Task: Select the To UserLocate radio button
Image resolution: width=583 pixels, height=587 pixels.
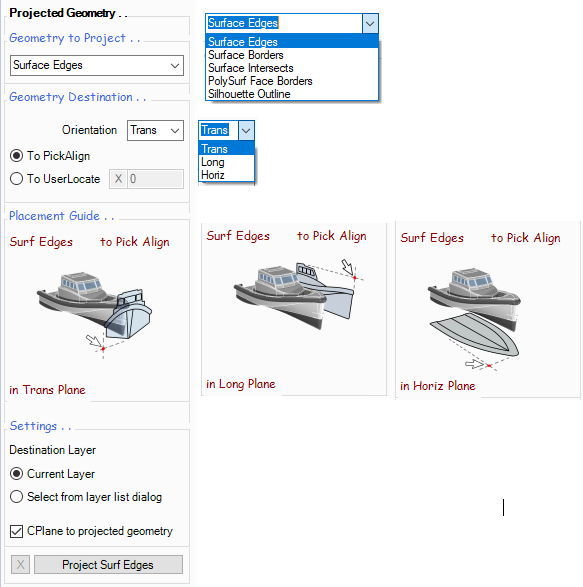Action: coord(16,179)
